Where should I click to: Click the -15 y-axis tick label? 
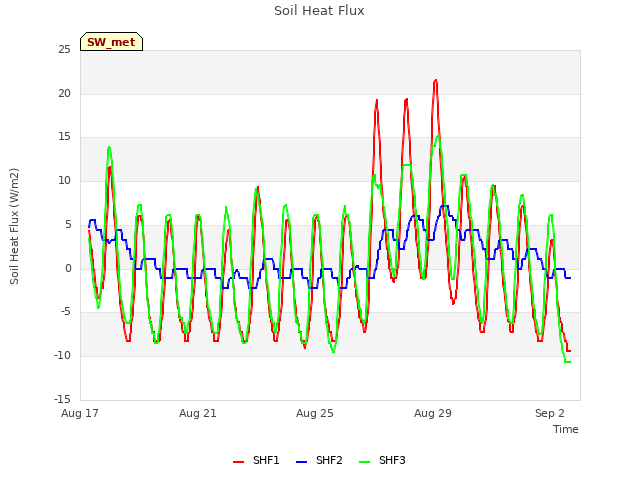coord(62,399)
